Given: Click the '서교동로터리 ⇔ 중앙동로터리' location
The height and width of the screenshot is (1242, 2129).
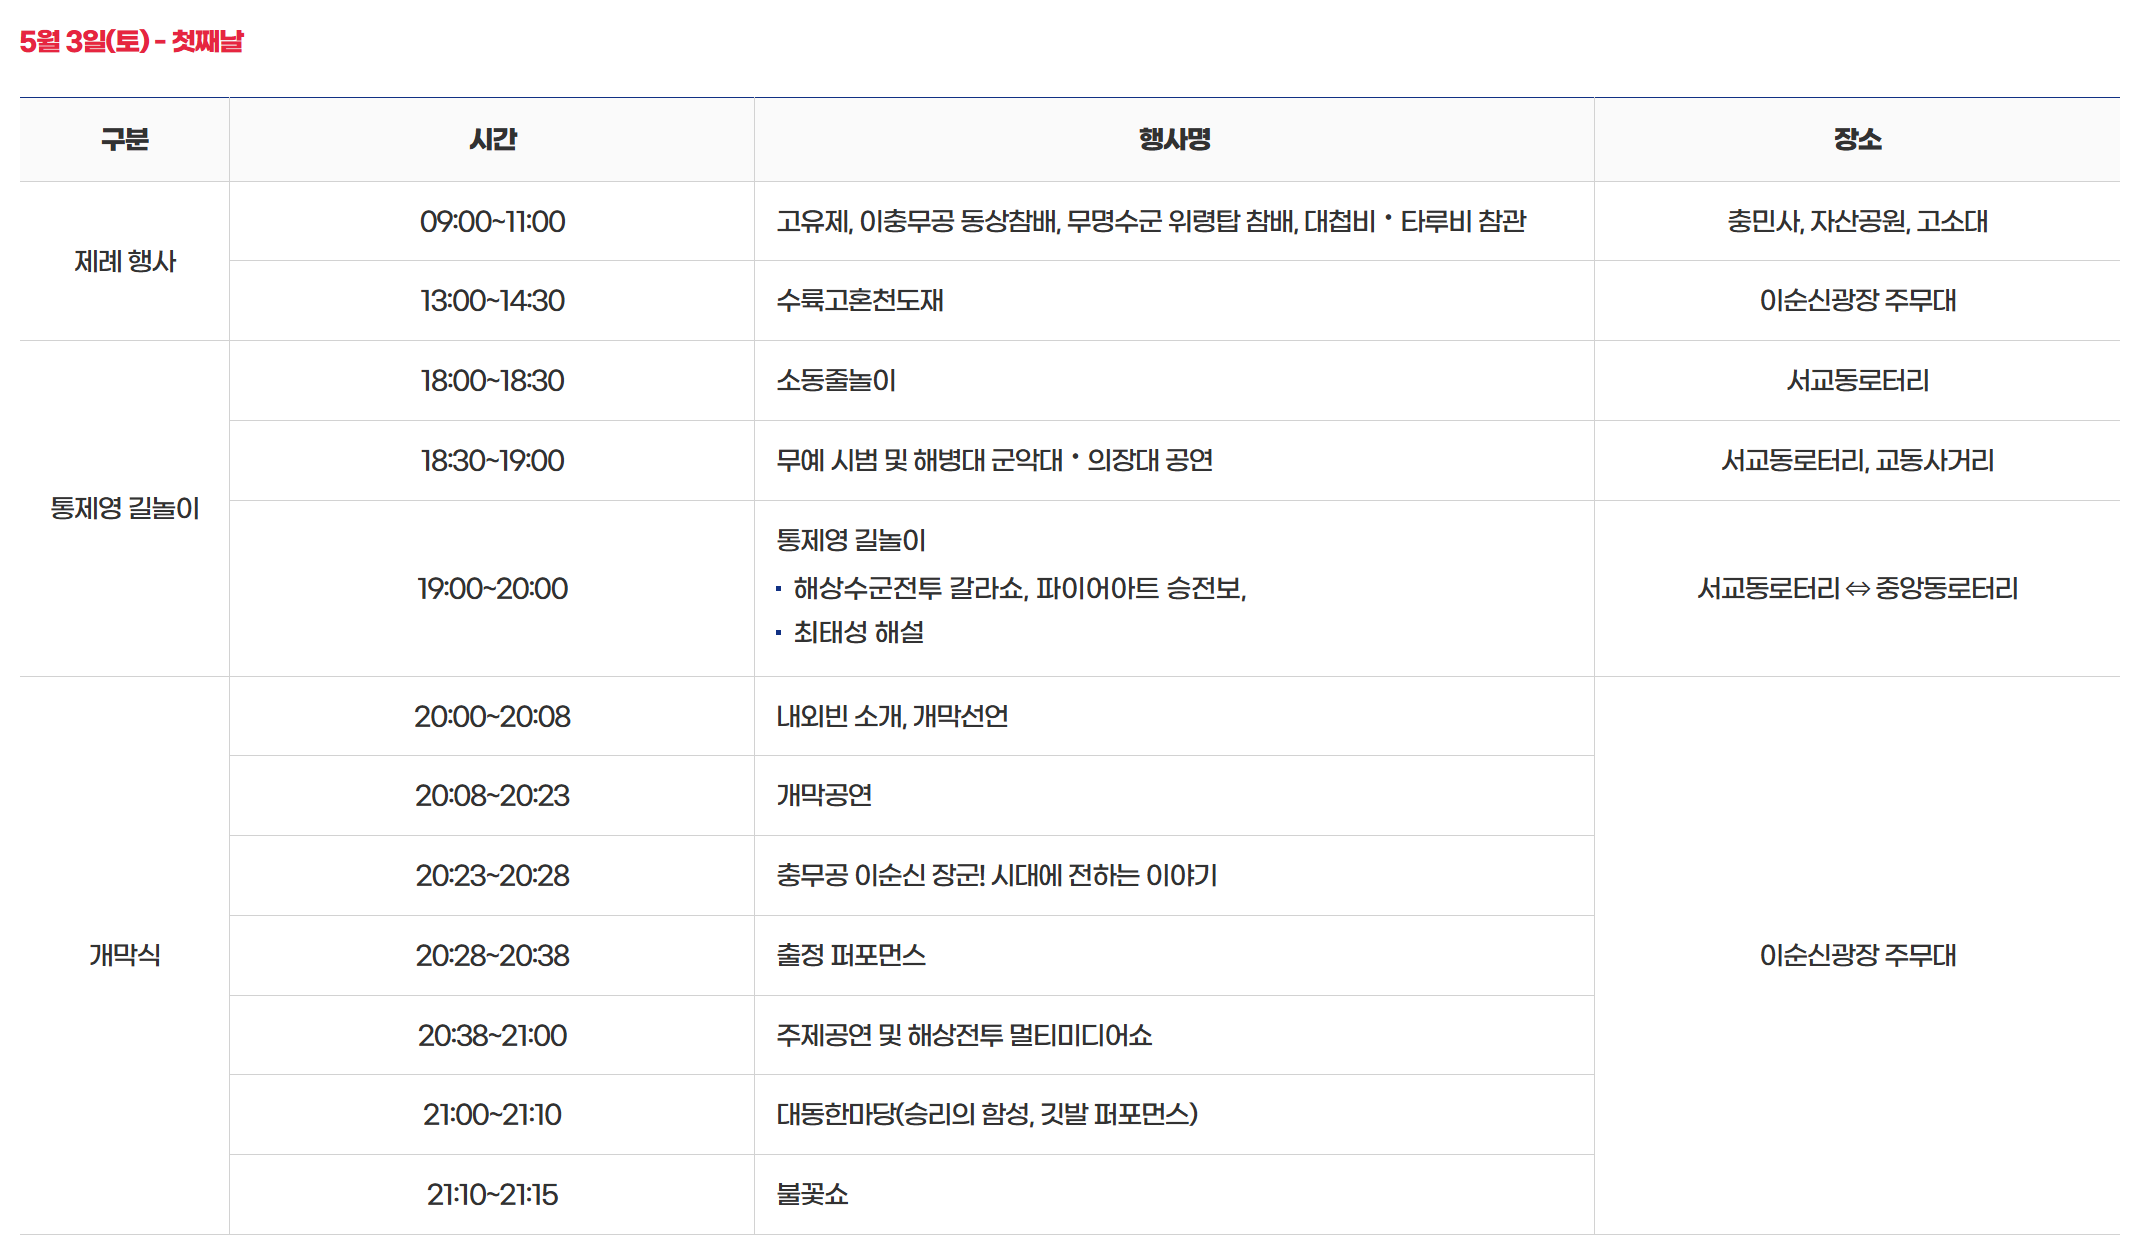Looking at the screenshot, I should [1857, 588].
